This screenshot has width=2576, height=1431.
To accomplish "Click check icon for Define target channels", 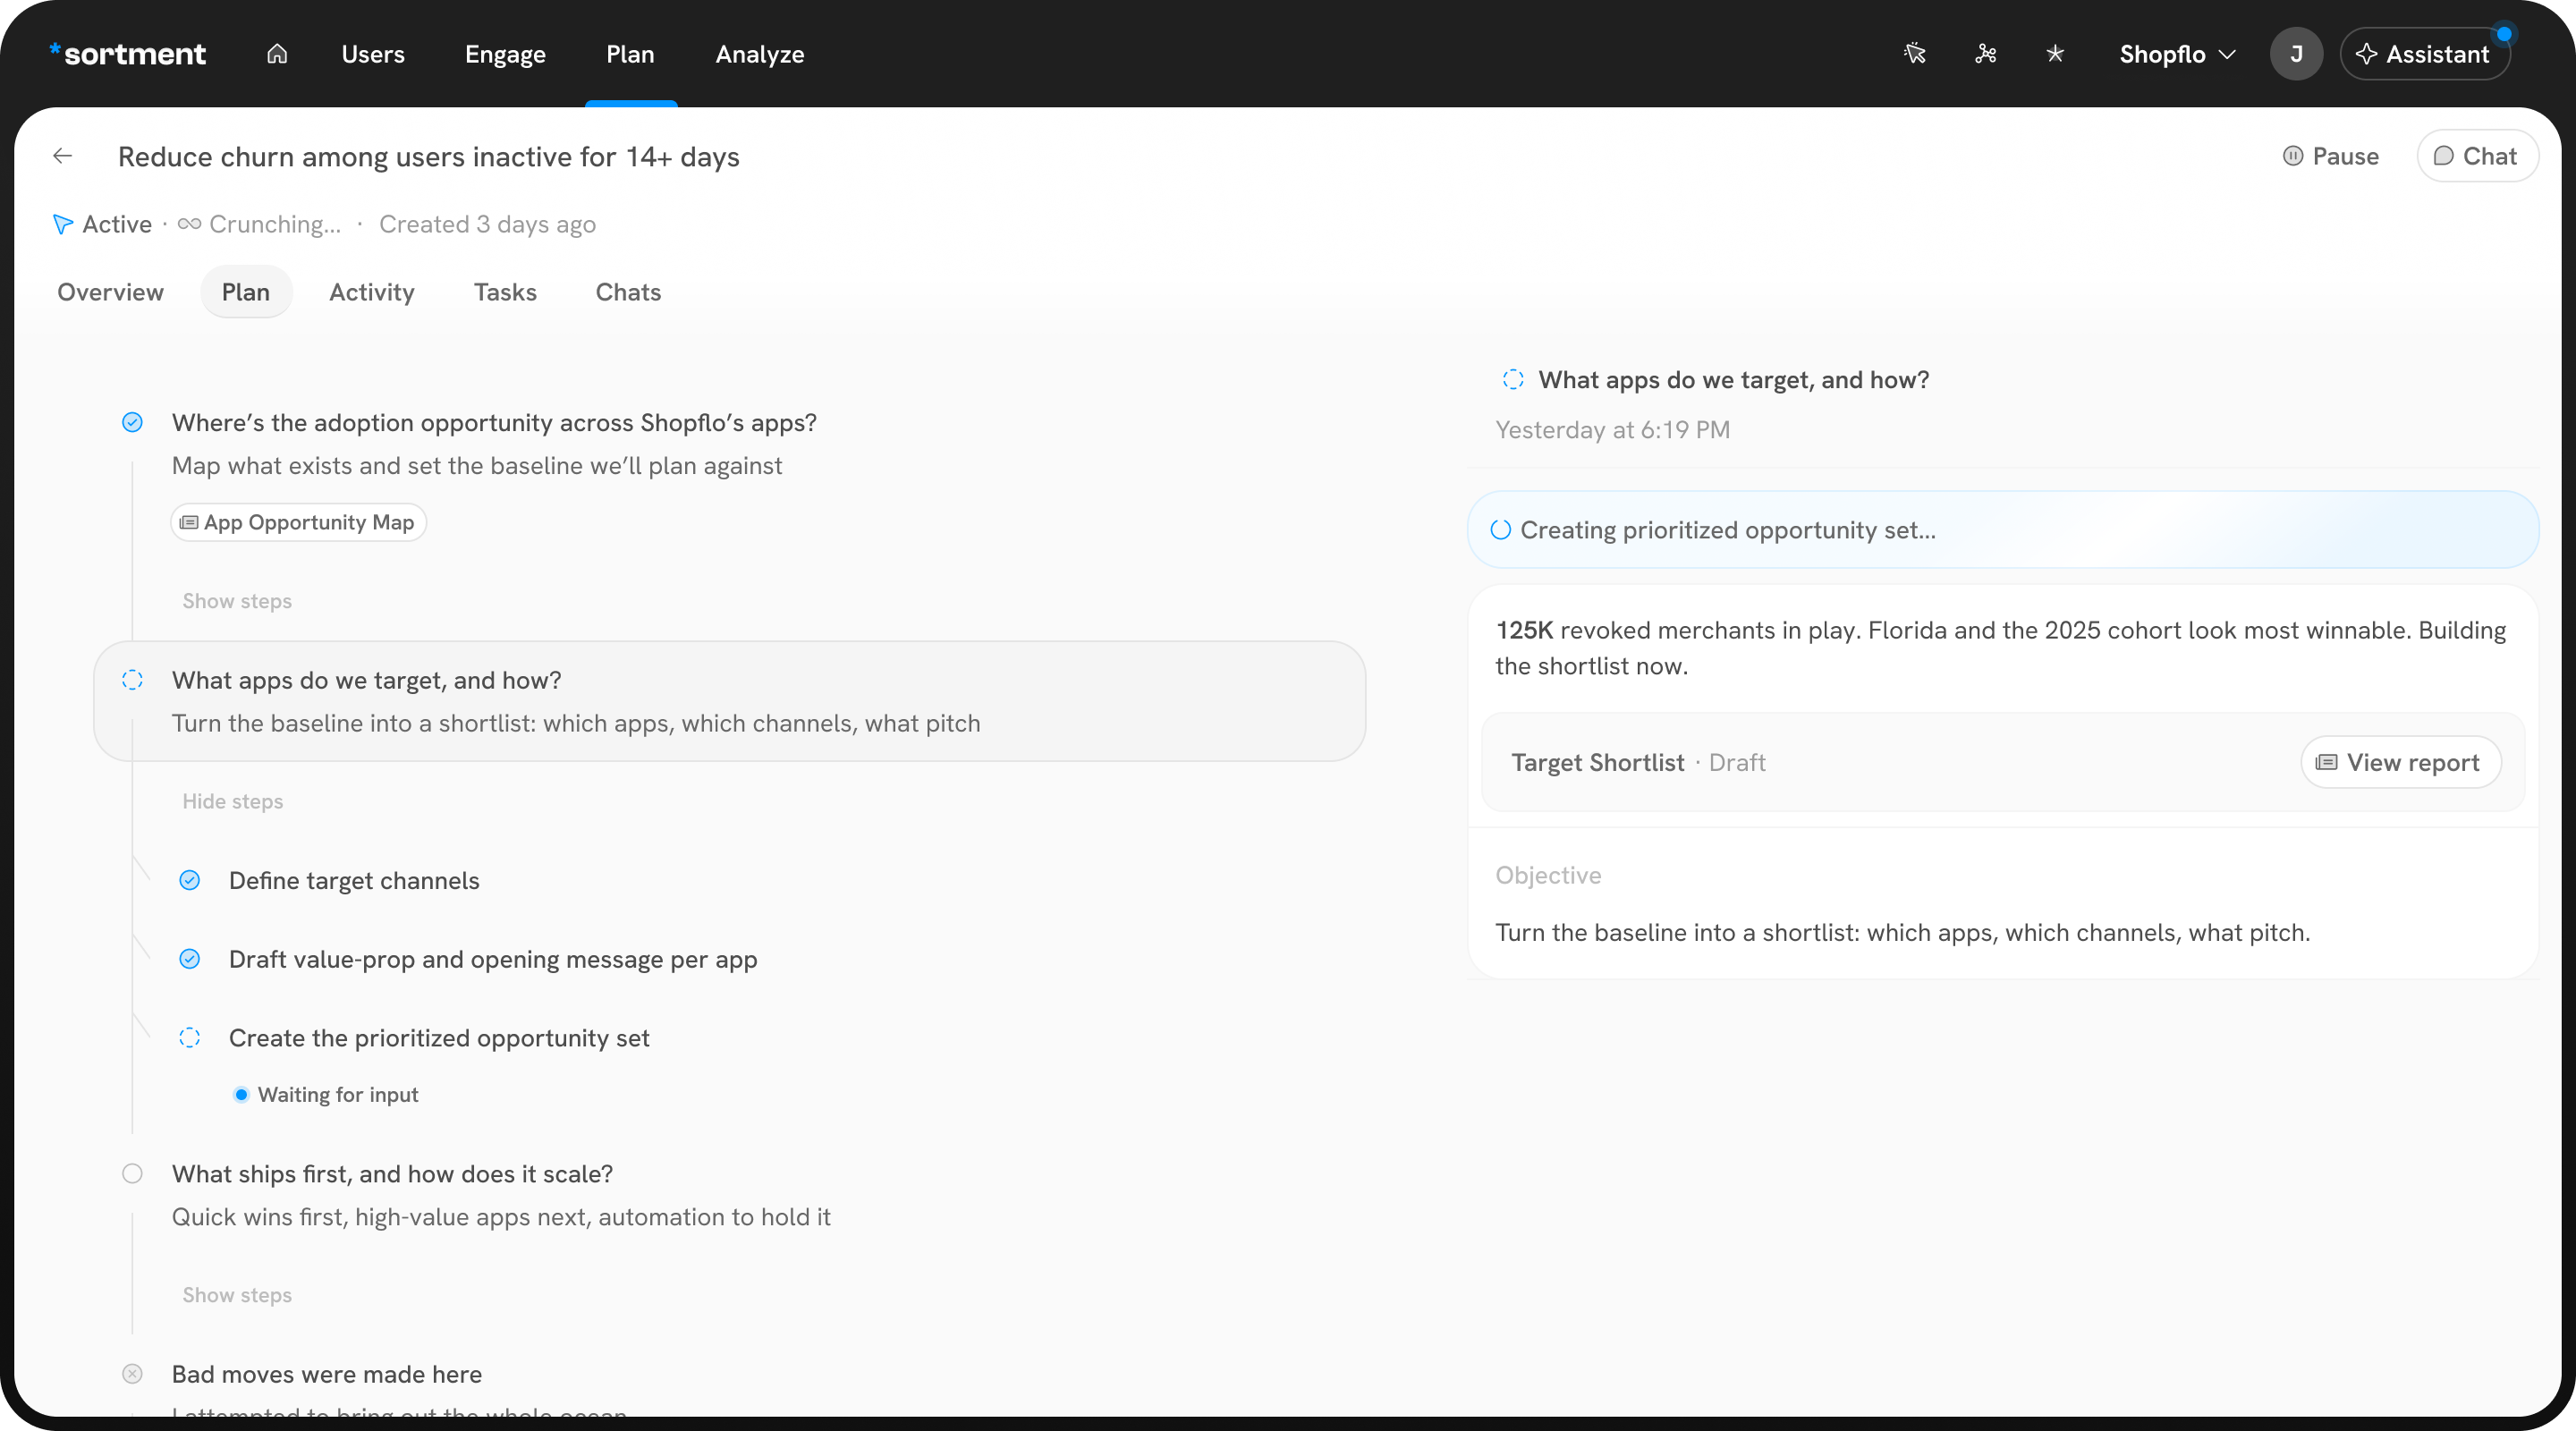I will (189, 880).
